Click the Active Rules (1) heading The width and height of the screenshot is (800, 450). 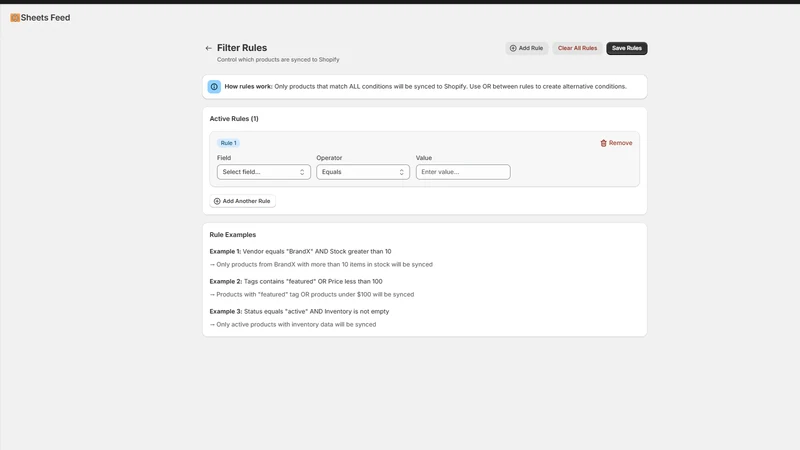(234, 118)
